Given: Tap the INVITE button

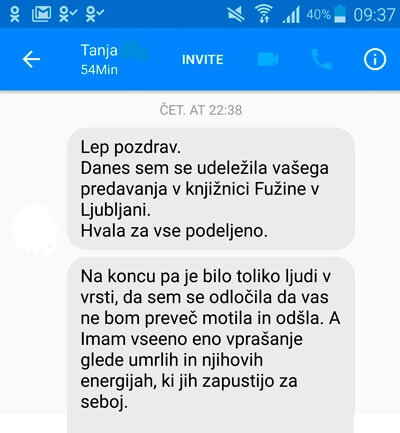Looking at the screenshot, I should tap(203, 60).
